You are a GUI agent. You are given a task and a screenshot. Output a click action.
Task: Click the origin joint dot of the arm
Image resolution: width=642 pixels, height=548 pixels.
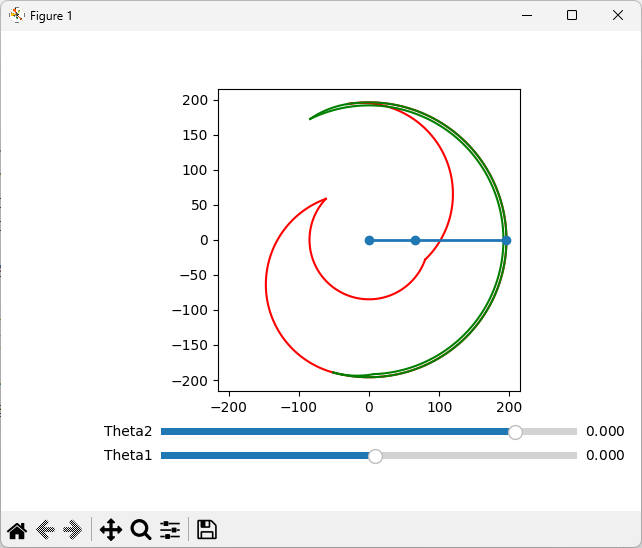click(369, 240)
